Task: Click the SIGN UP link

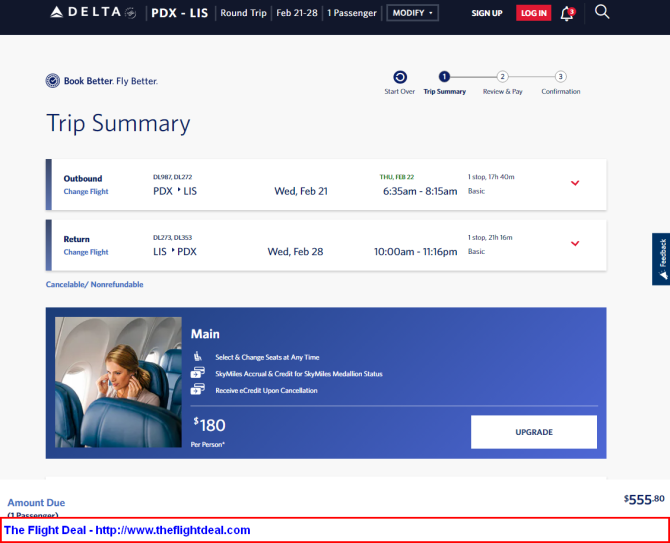Action: [x=487, y=13]
